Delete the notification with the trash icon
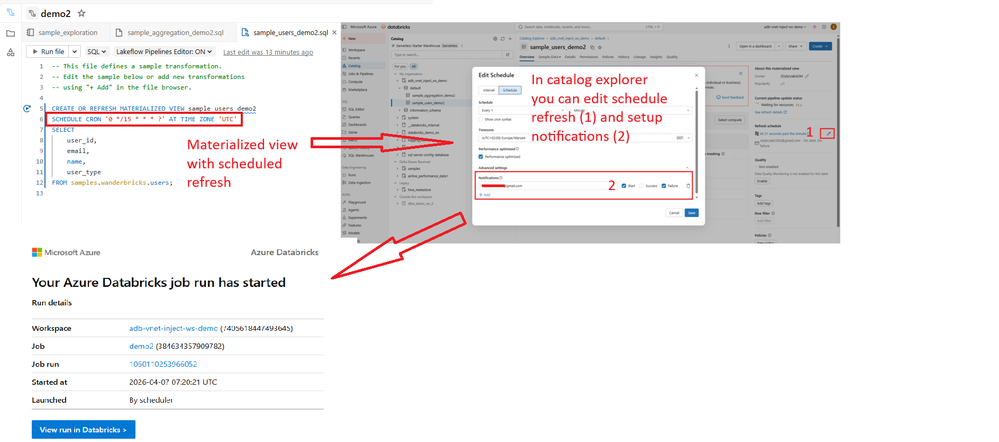The width and height of the screenshot is (999, 442). click(x=688, y=185)
